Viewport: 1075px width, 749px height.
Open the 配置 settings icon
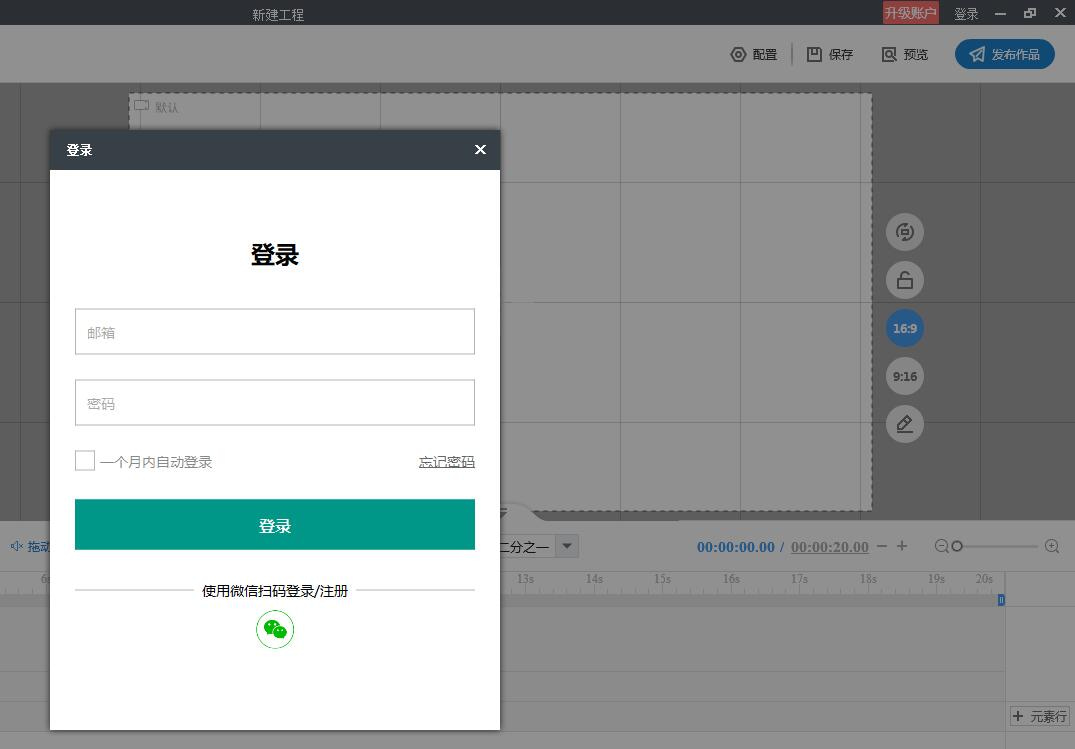coord(738,54)
